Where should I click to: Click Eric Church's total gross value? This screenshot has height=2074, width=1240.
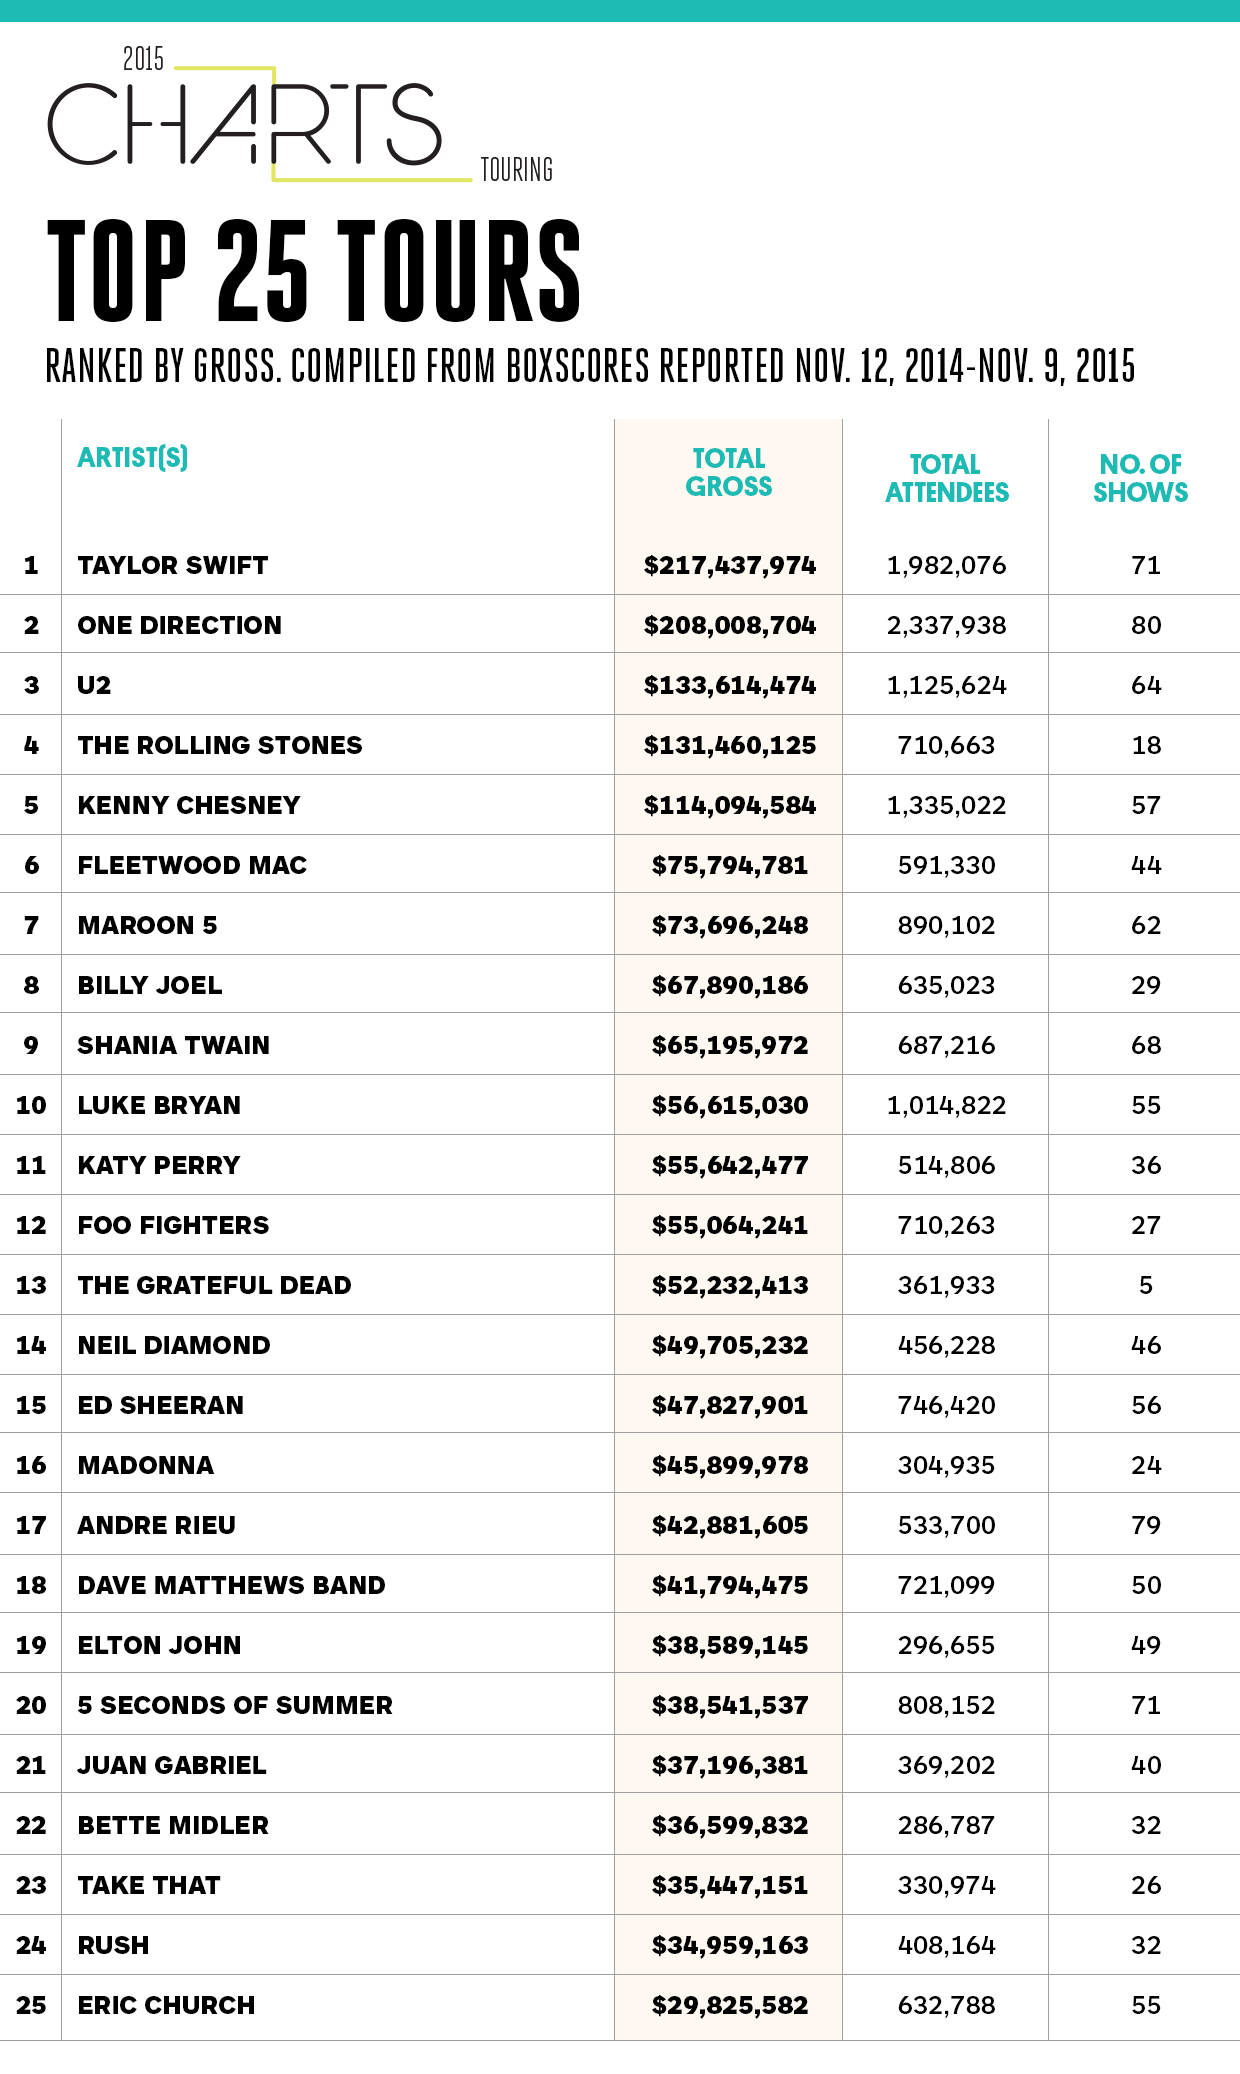(x=730, y=2006)
